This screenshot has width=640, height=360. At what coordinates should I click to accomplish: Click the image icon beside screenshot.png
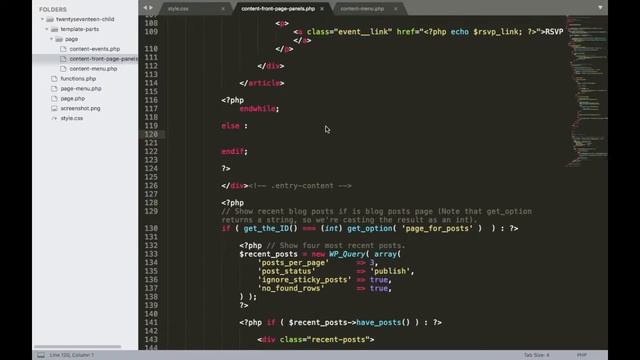point(54,108)
